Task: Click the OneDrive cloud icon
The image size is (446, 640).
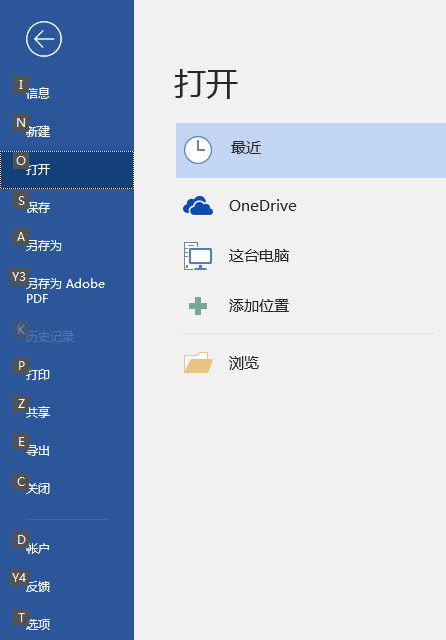Action: pyautogui.click(x=198, y=206)
